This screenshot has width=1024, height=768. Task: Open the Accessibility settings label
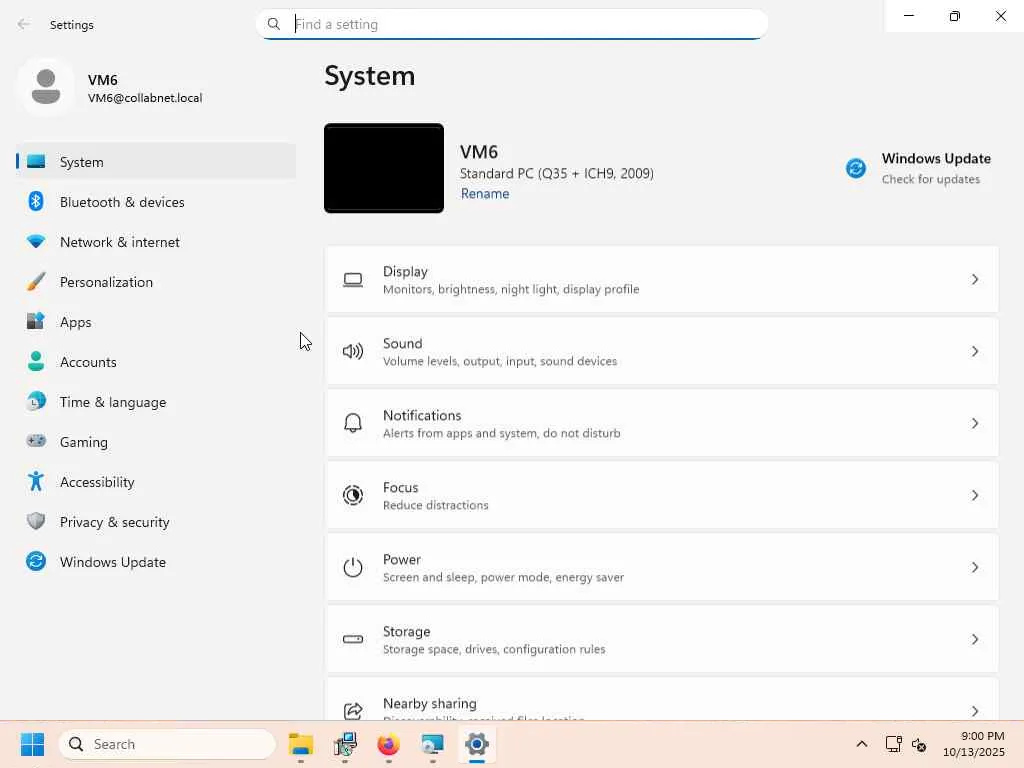click(x=97, y=482)
